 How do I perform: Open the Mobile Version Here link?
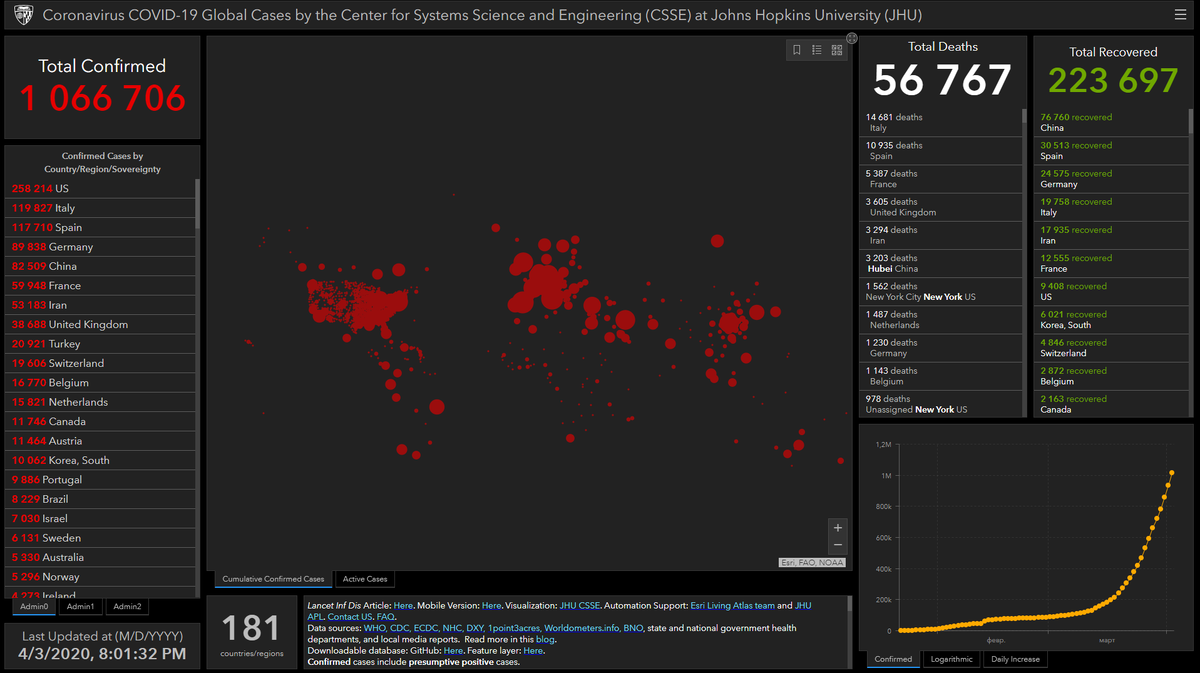491,605
